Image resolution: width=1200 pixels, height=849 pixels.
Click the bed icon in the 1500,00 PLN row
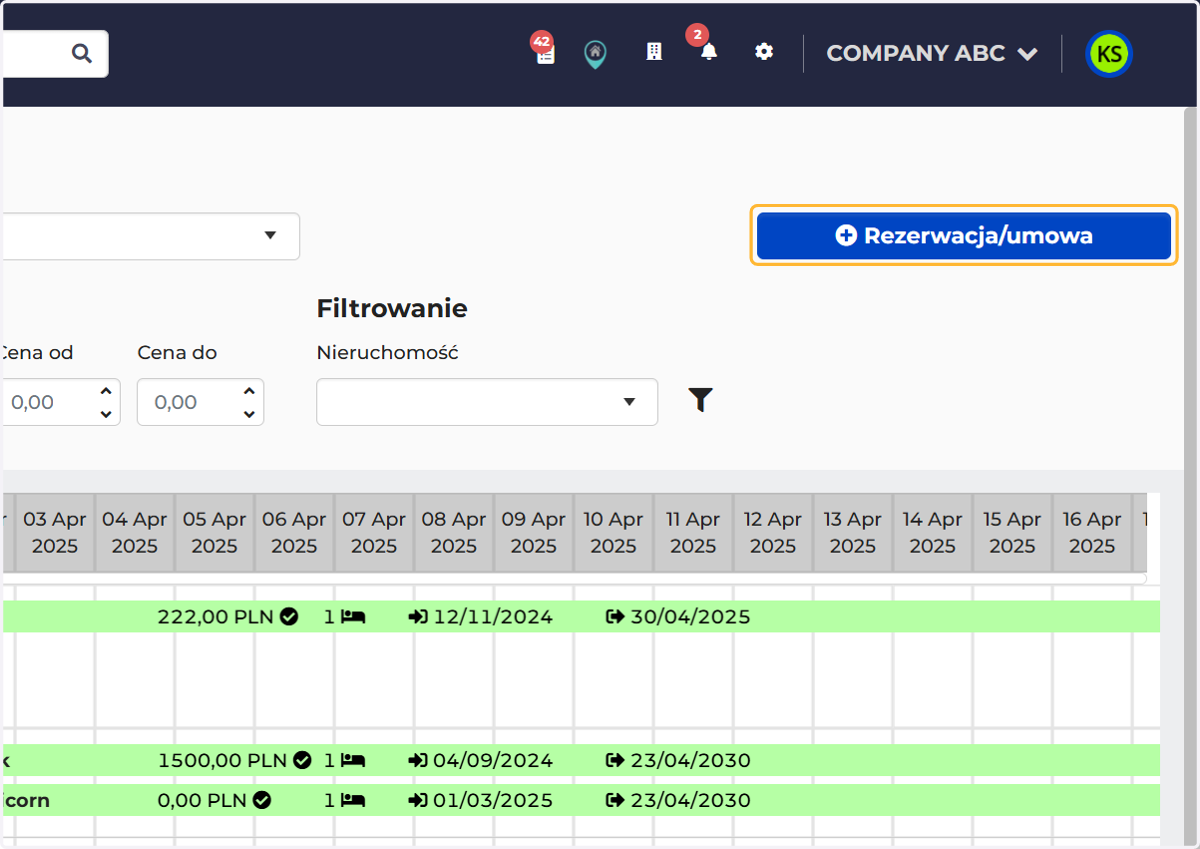coord(352,761)
